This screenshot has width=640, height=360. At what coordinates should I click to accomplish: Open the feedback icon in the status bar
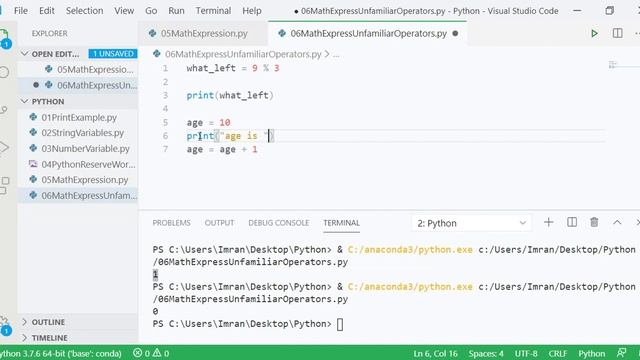pyautogui.click(x=622, y=353)
